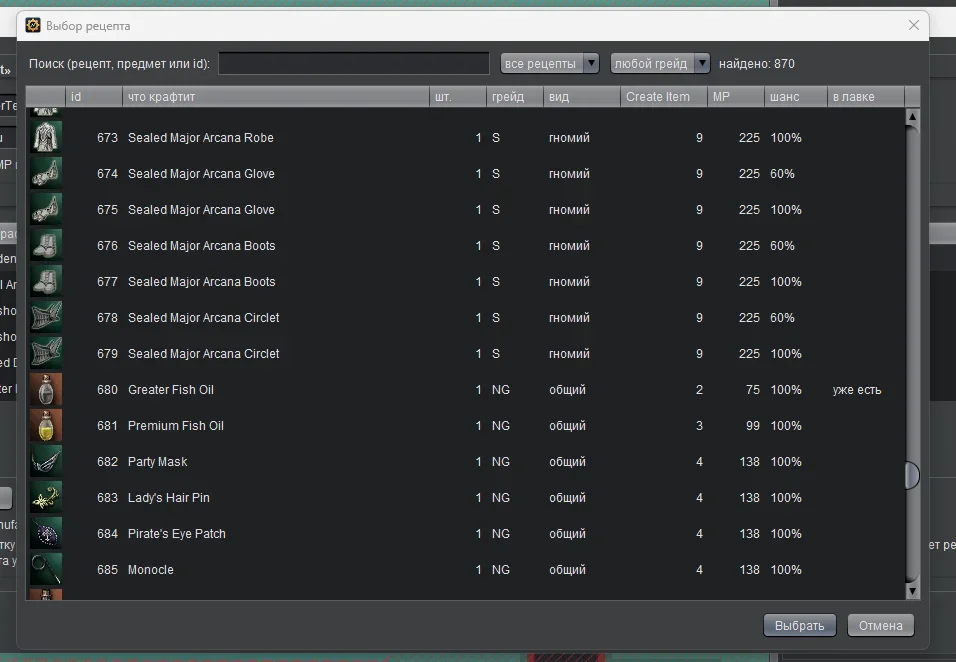The width and height of the screenshot is (956, 662).
Task: Select the glove icon in row 674
Action: tap(46, 173)
